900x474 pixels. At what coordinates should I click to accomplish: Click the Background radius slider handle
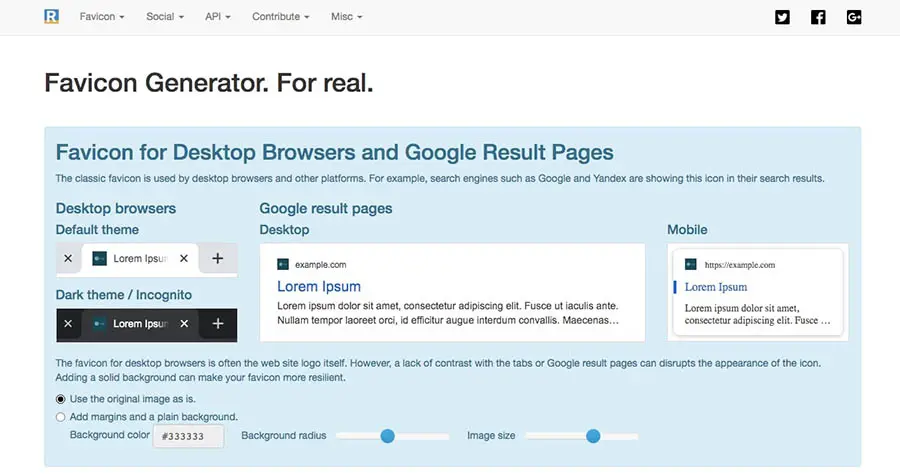point(388,436)
